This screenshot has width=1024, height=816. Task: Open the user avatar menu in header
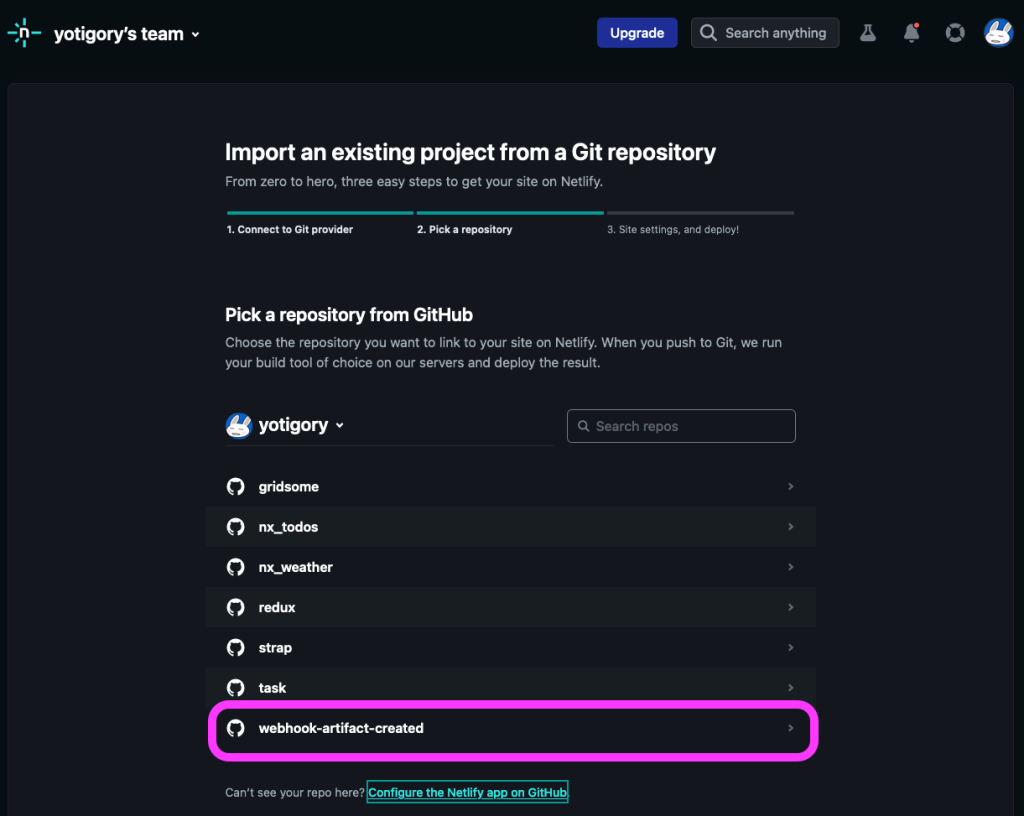click(998, 33)
